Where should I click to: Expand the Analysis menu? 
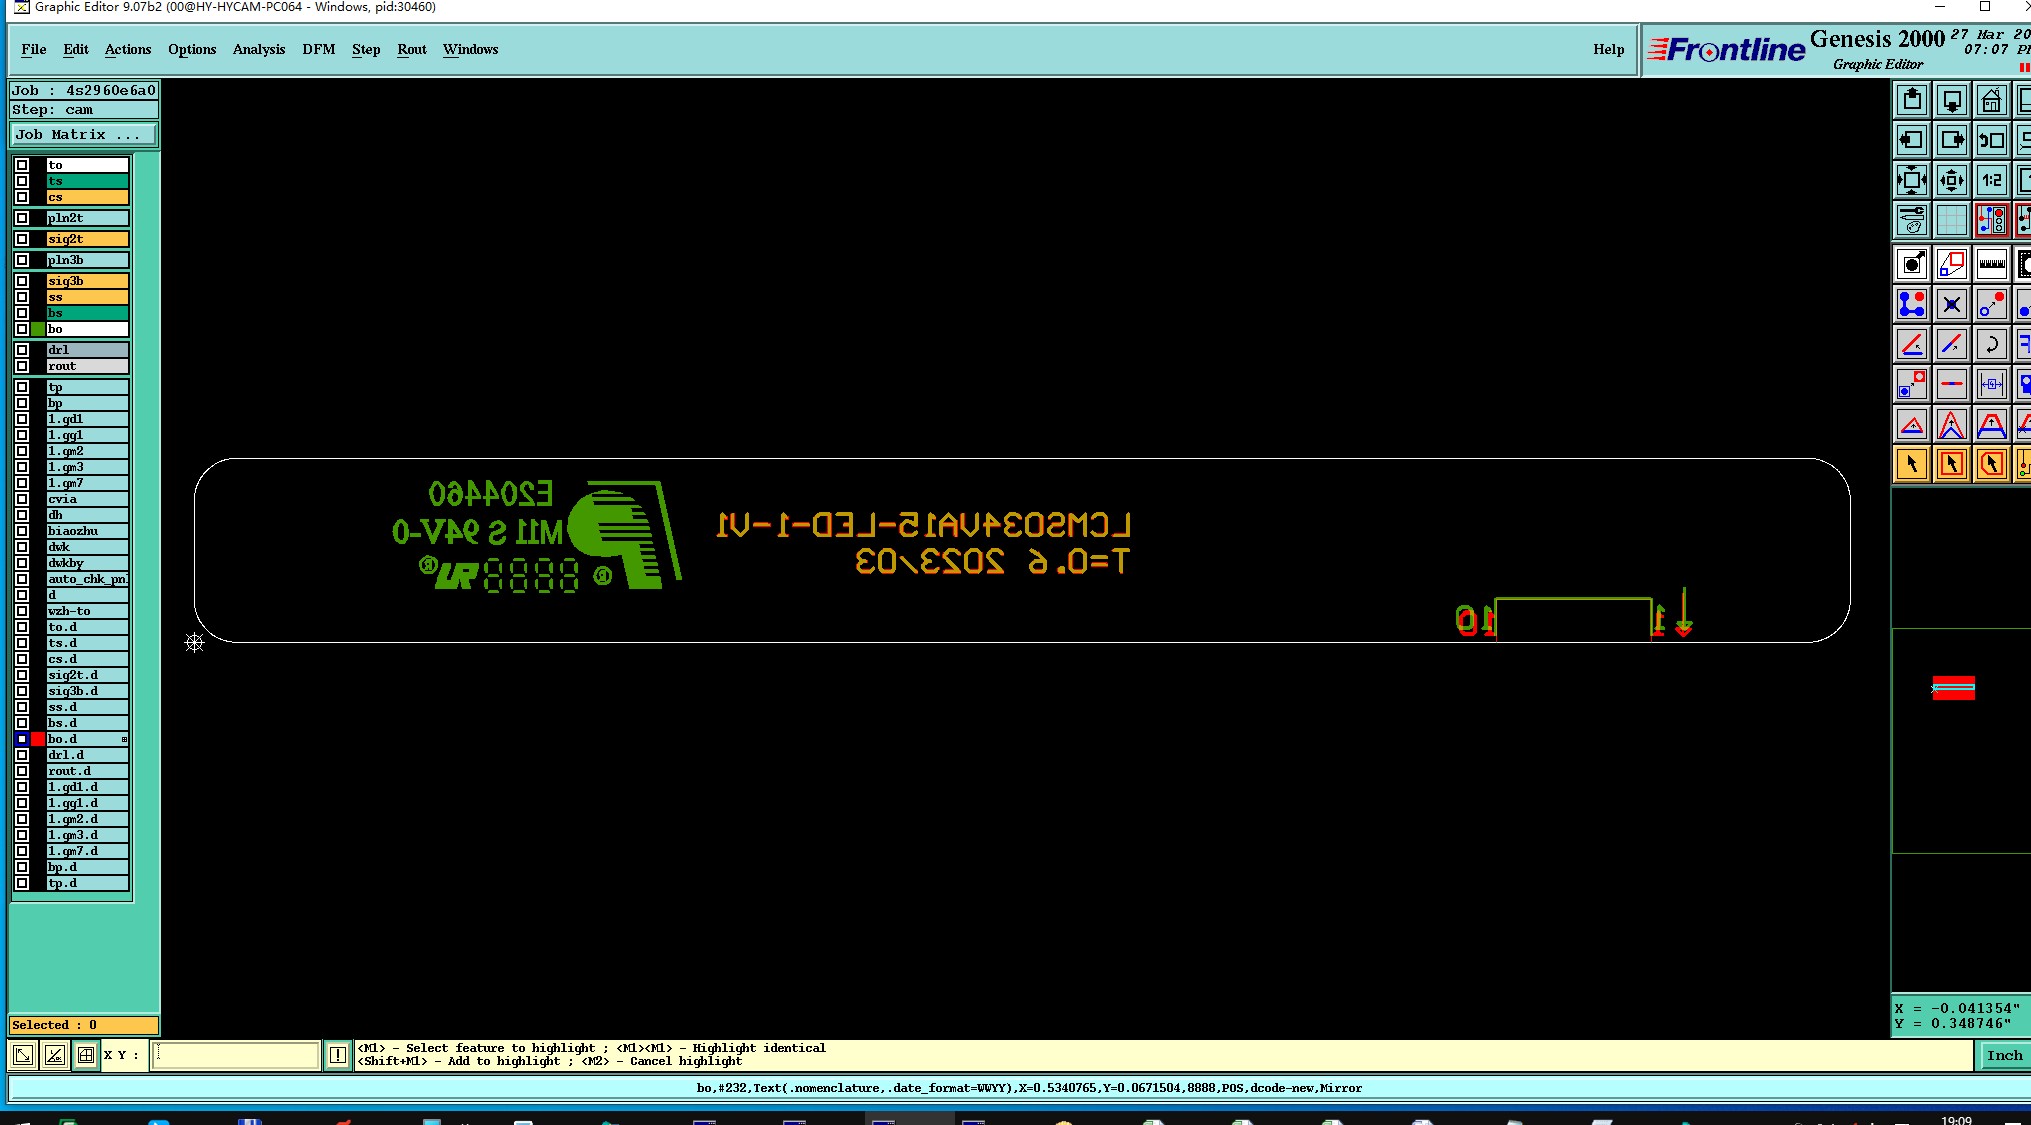tap(258, 49)
